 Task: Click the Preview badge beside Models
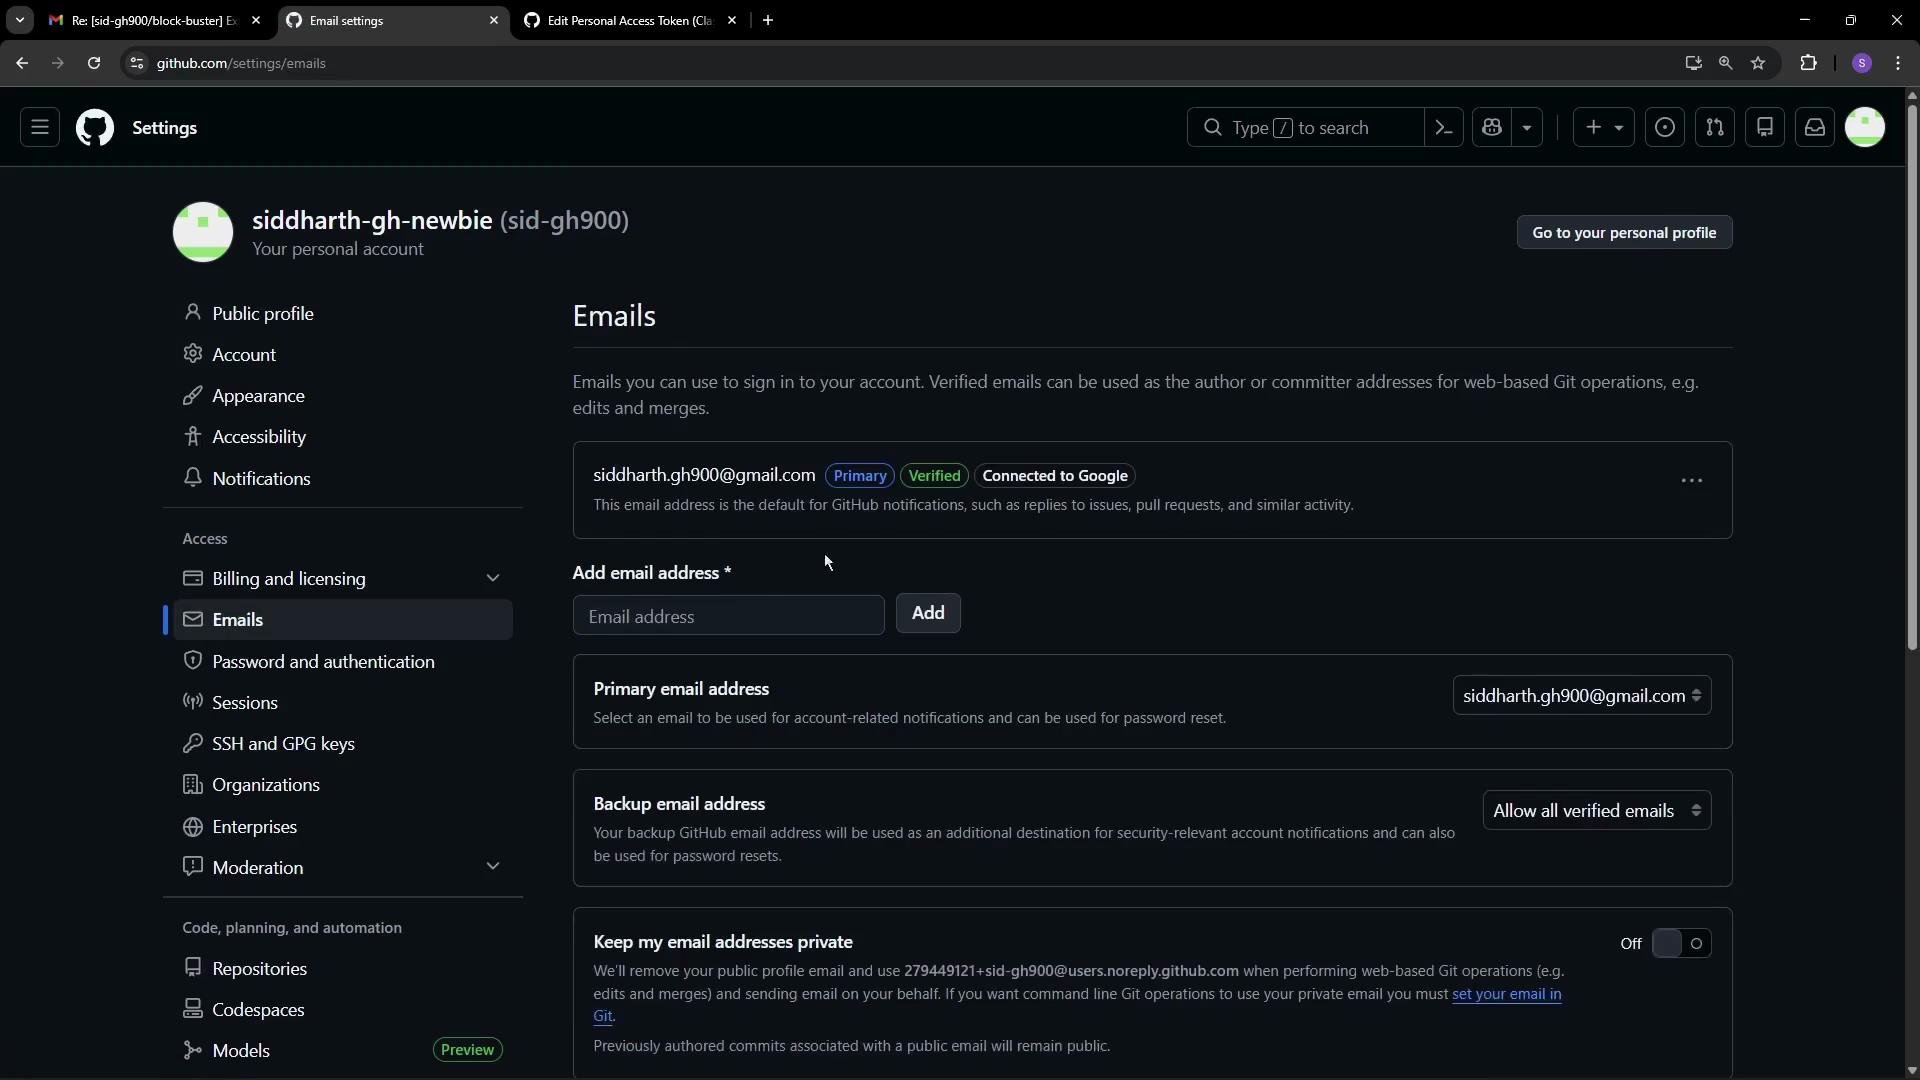click(467, 1050)
